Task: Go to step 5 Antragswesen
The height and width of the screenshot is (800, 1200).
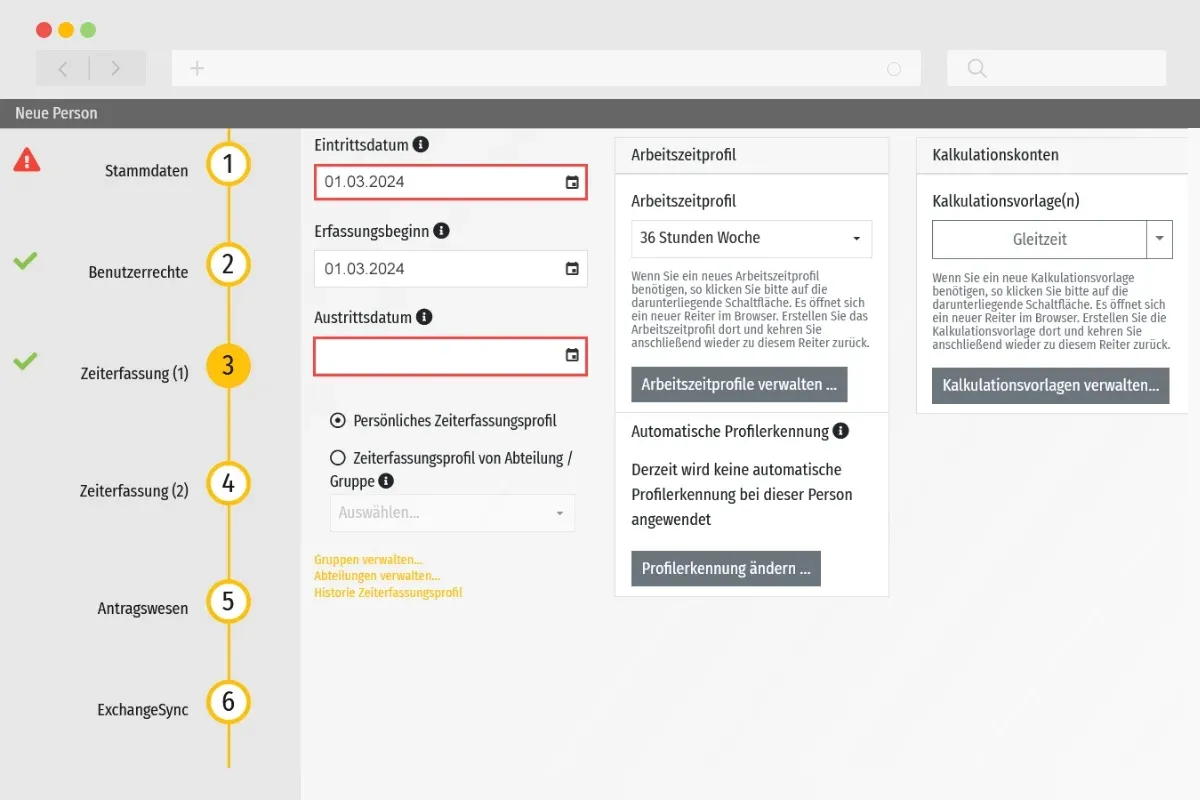Action: pos(228,601)
